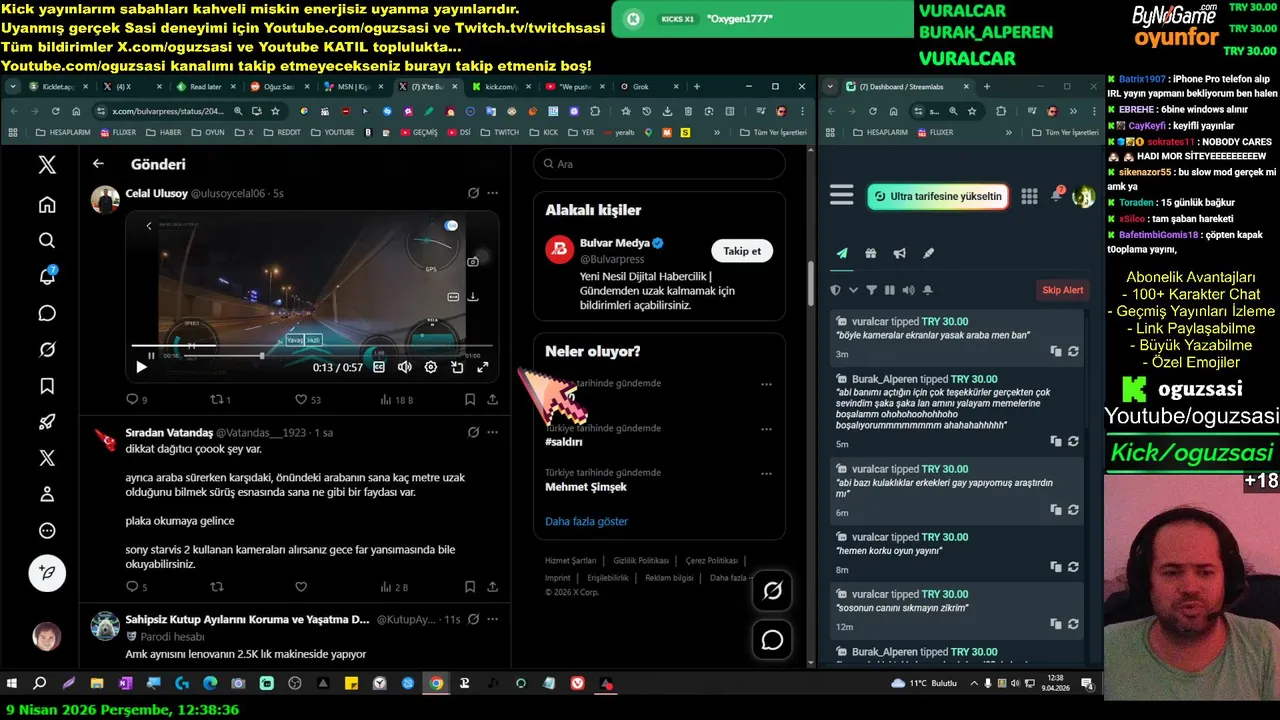Click the compose post feather button

pyautogui.click(x=47, y=573)
